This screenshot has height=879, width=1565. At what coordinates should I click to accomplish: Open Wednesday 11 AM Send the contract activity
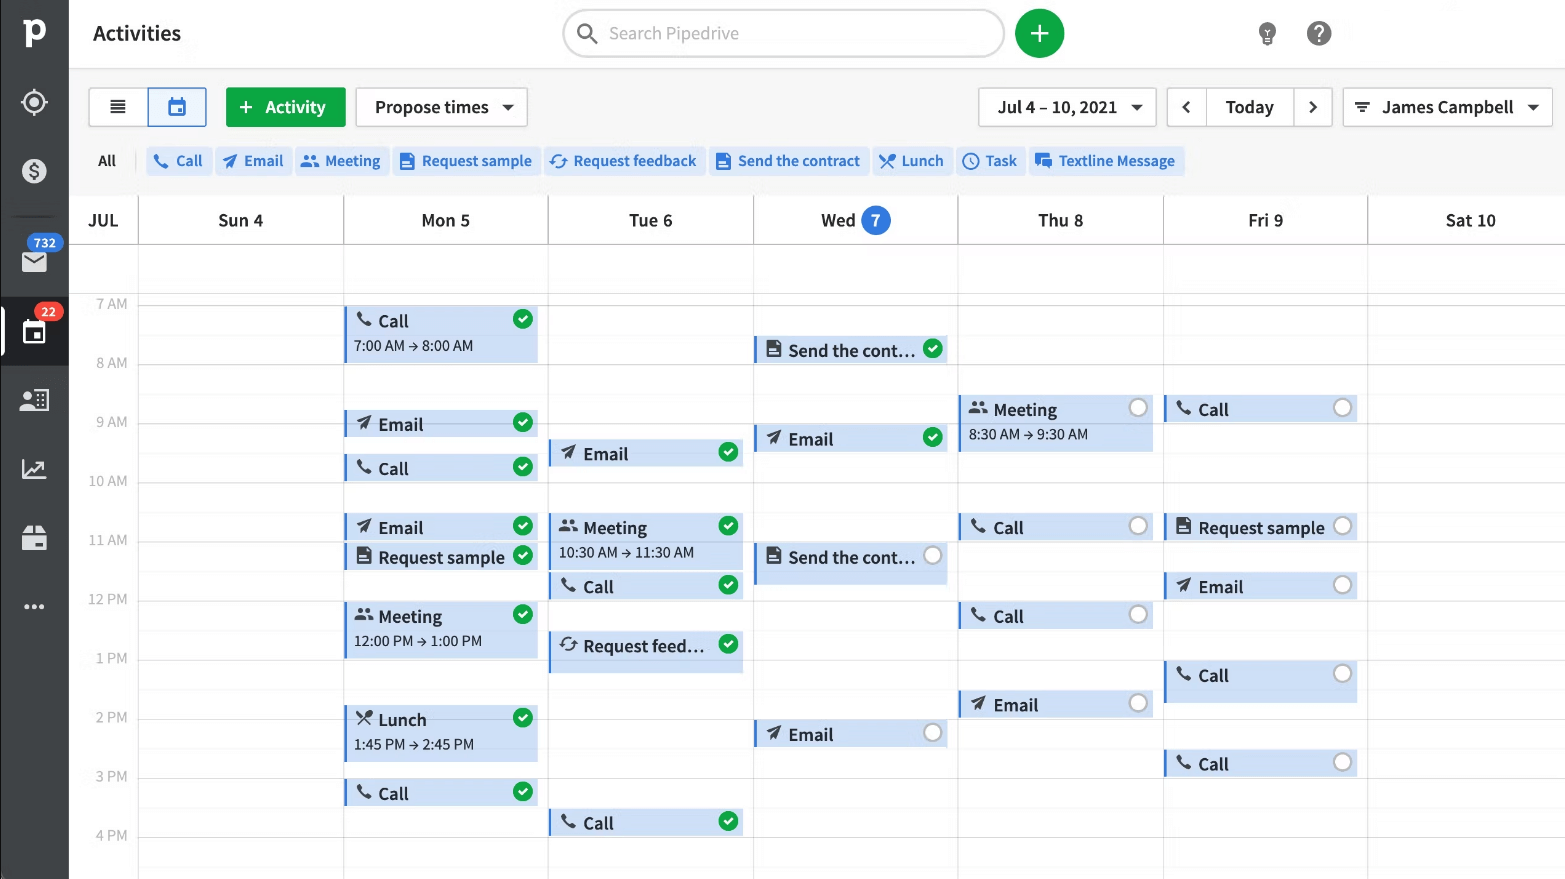point(851,564)
